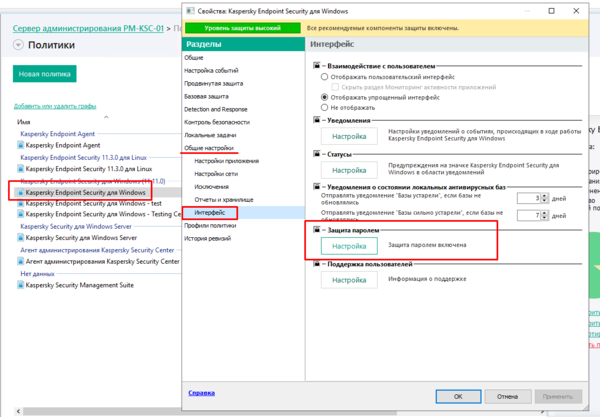Screen dimensions: 600x417
Task: Confirm with the OK button
Action: [458, 396]
